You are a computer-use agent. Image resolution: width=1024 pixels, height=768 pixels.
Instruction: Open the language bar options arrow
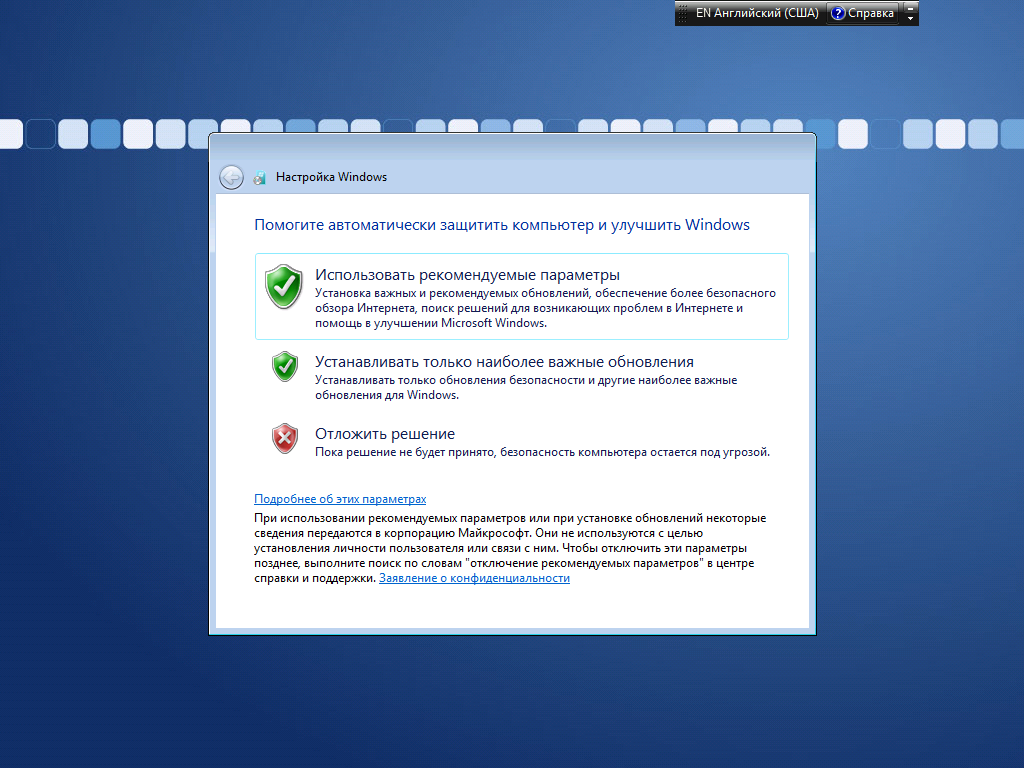point(910,18)
